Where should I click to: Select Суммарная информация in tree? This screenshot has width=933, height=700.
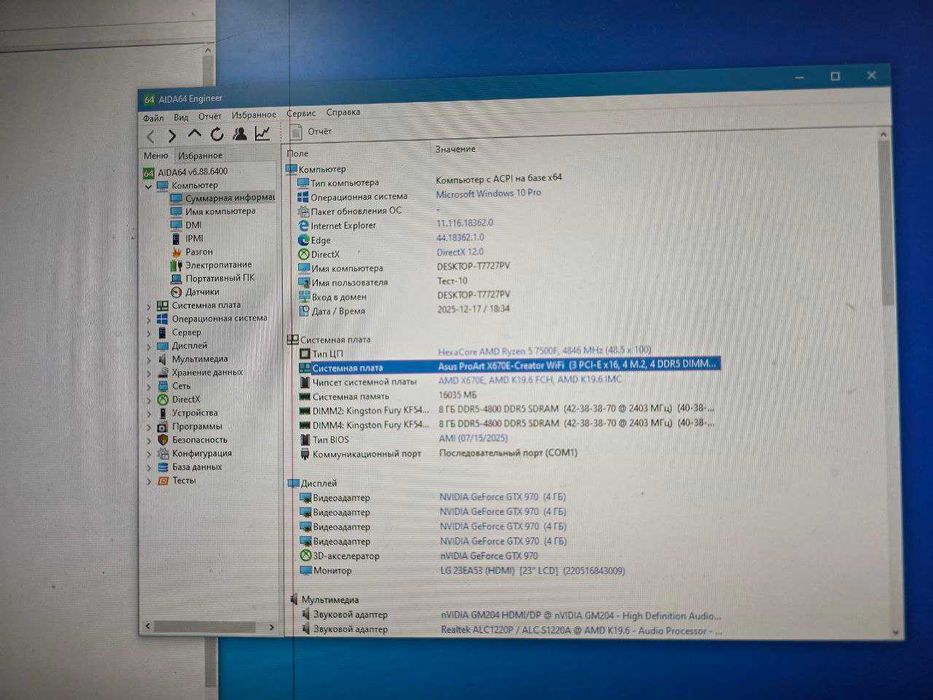(x=223, y=198)
